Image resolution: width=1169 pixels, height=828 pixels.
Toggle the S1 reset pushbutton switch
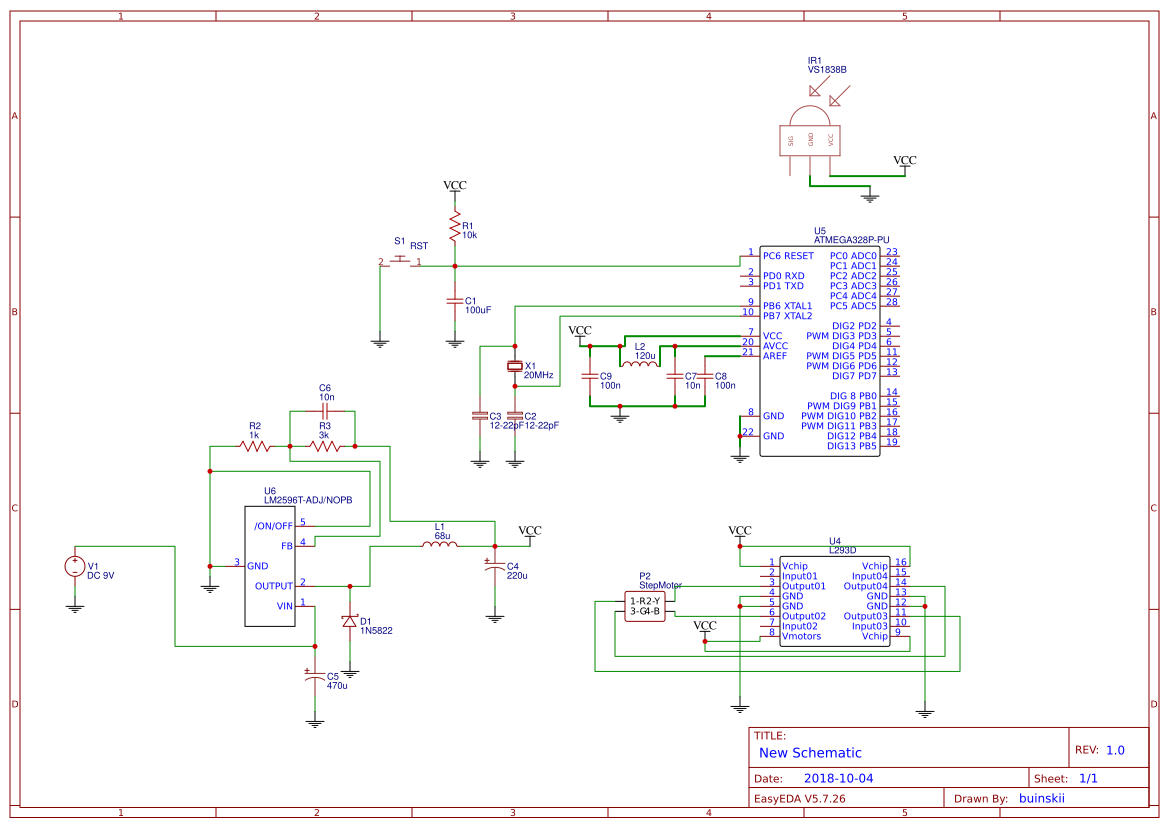point(399,258)
